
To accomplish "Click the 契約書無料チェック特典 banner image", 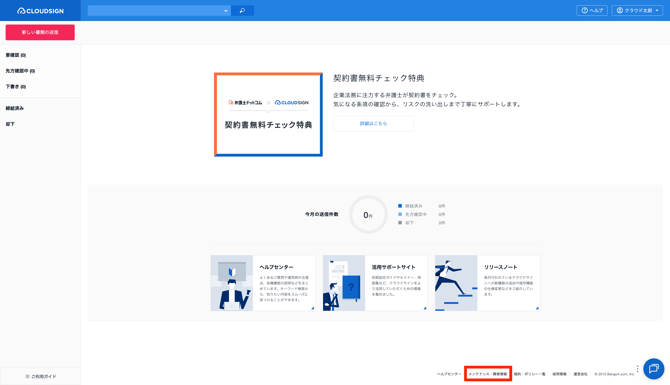I will [x=268, y=115].
